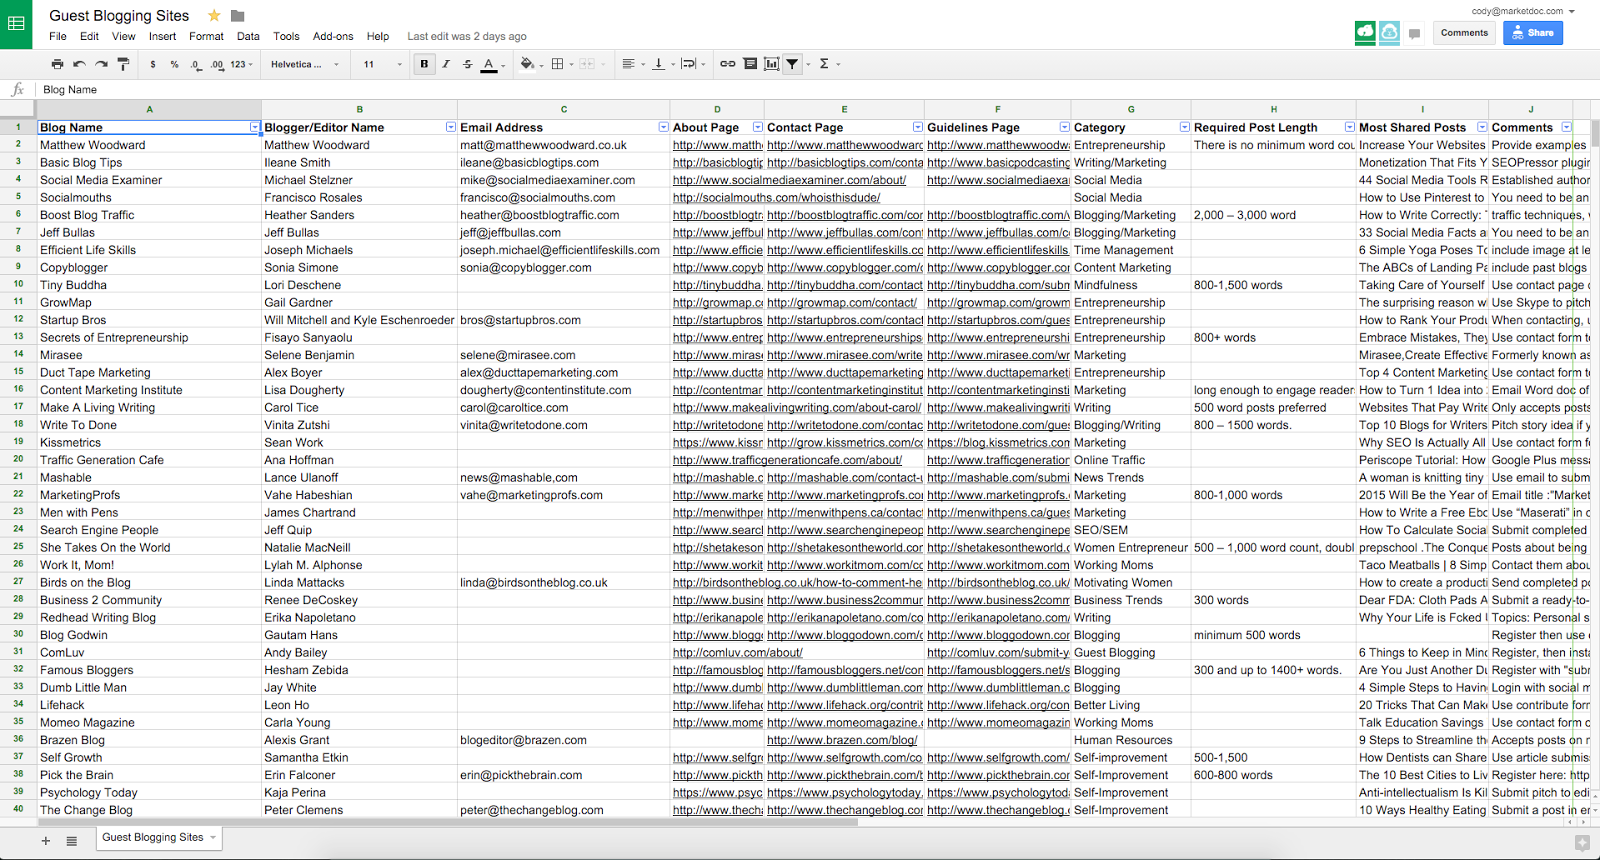Open horizontal align options
The width and height of the screenshot is (1600, 860).
point(632,64)
